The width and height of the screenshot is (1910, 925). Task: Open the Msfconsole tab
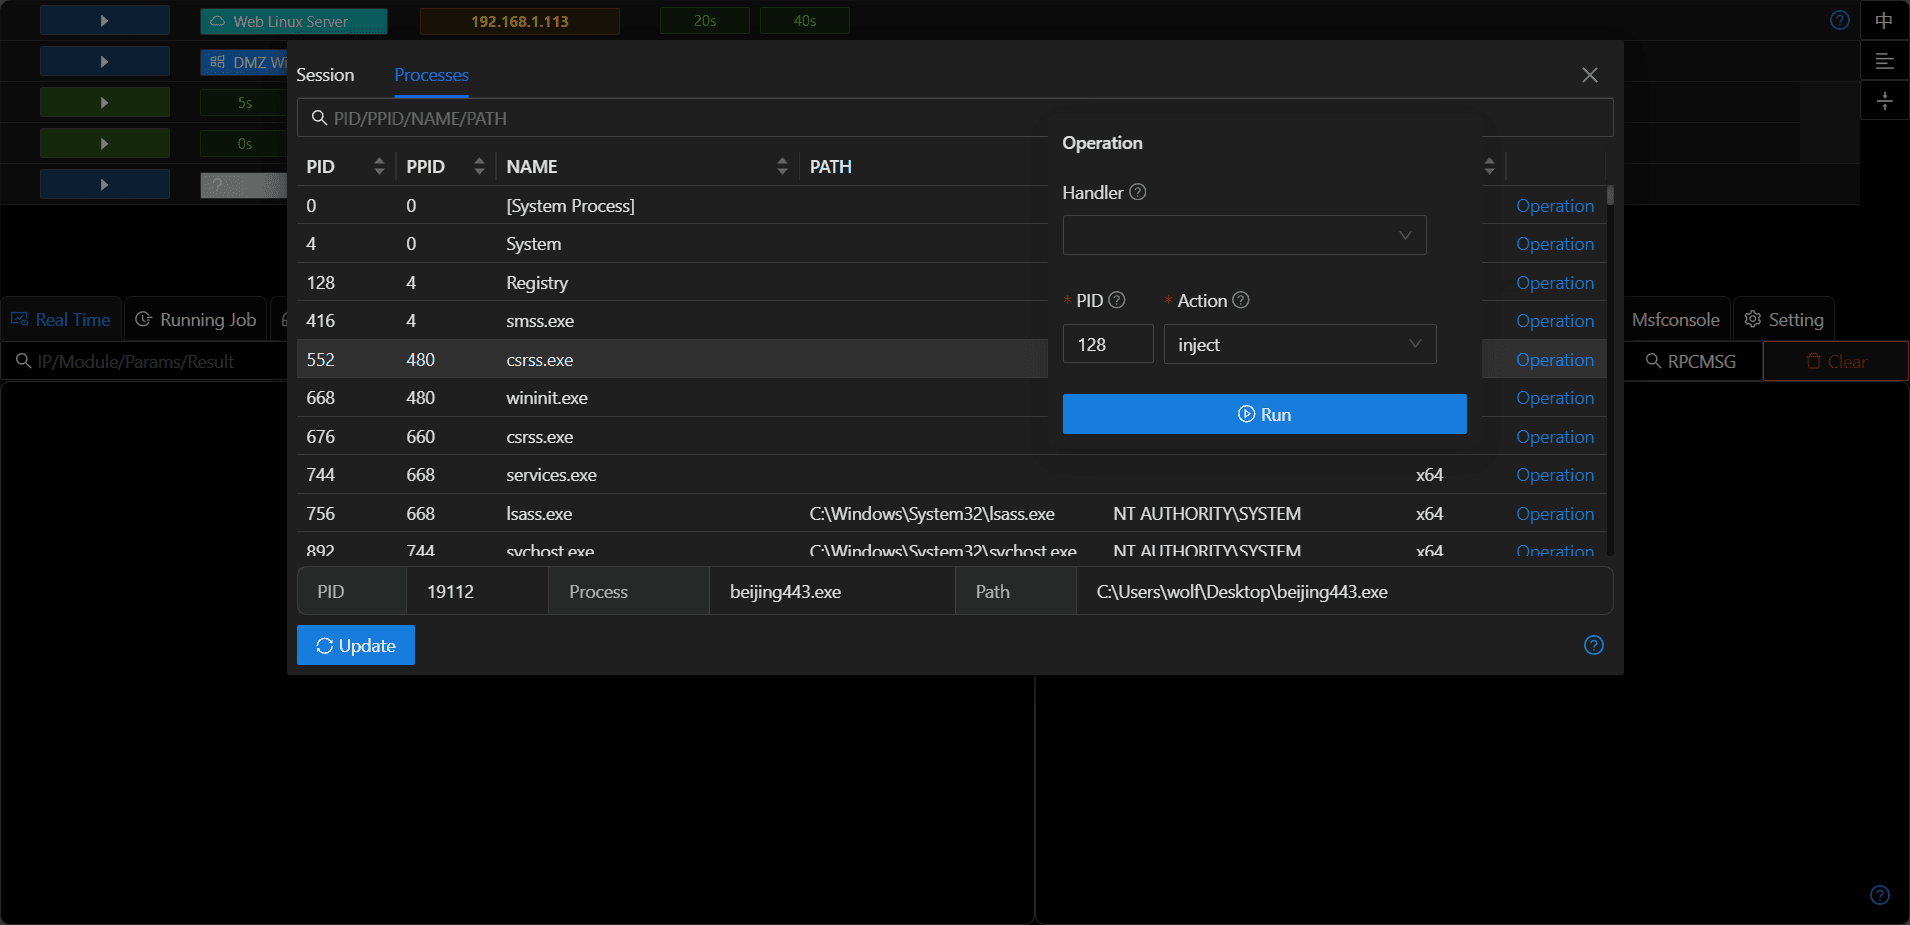[x=1675, y=319]
